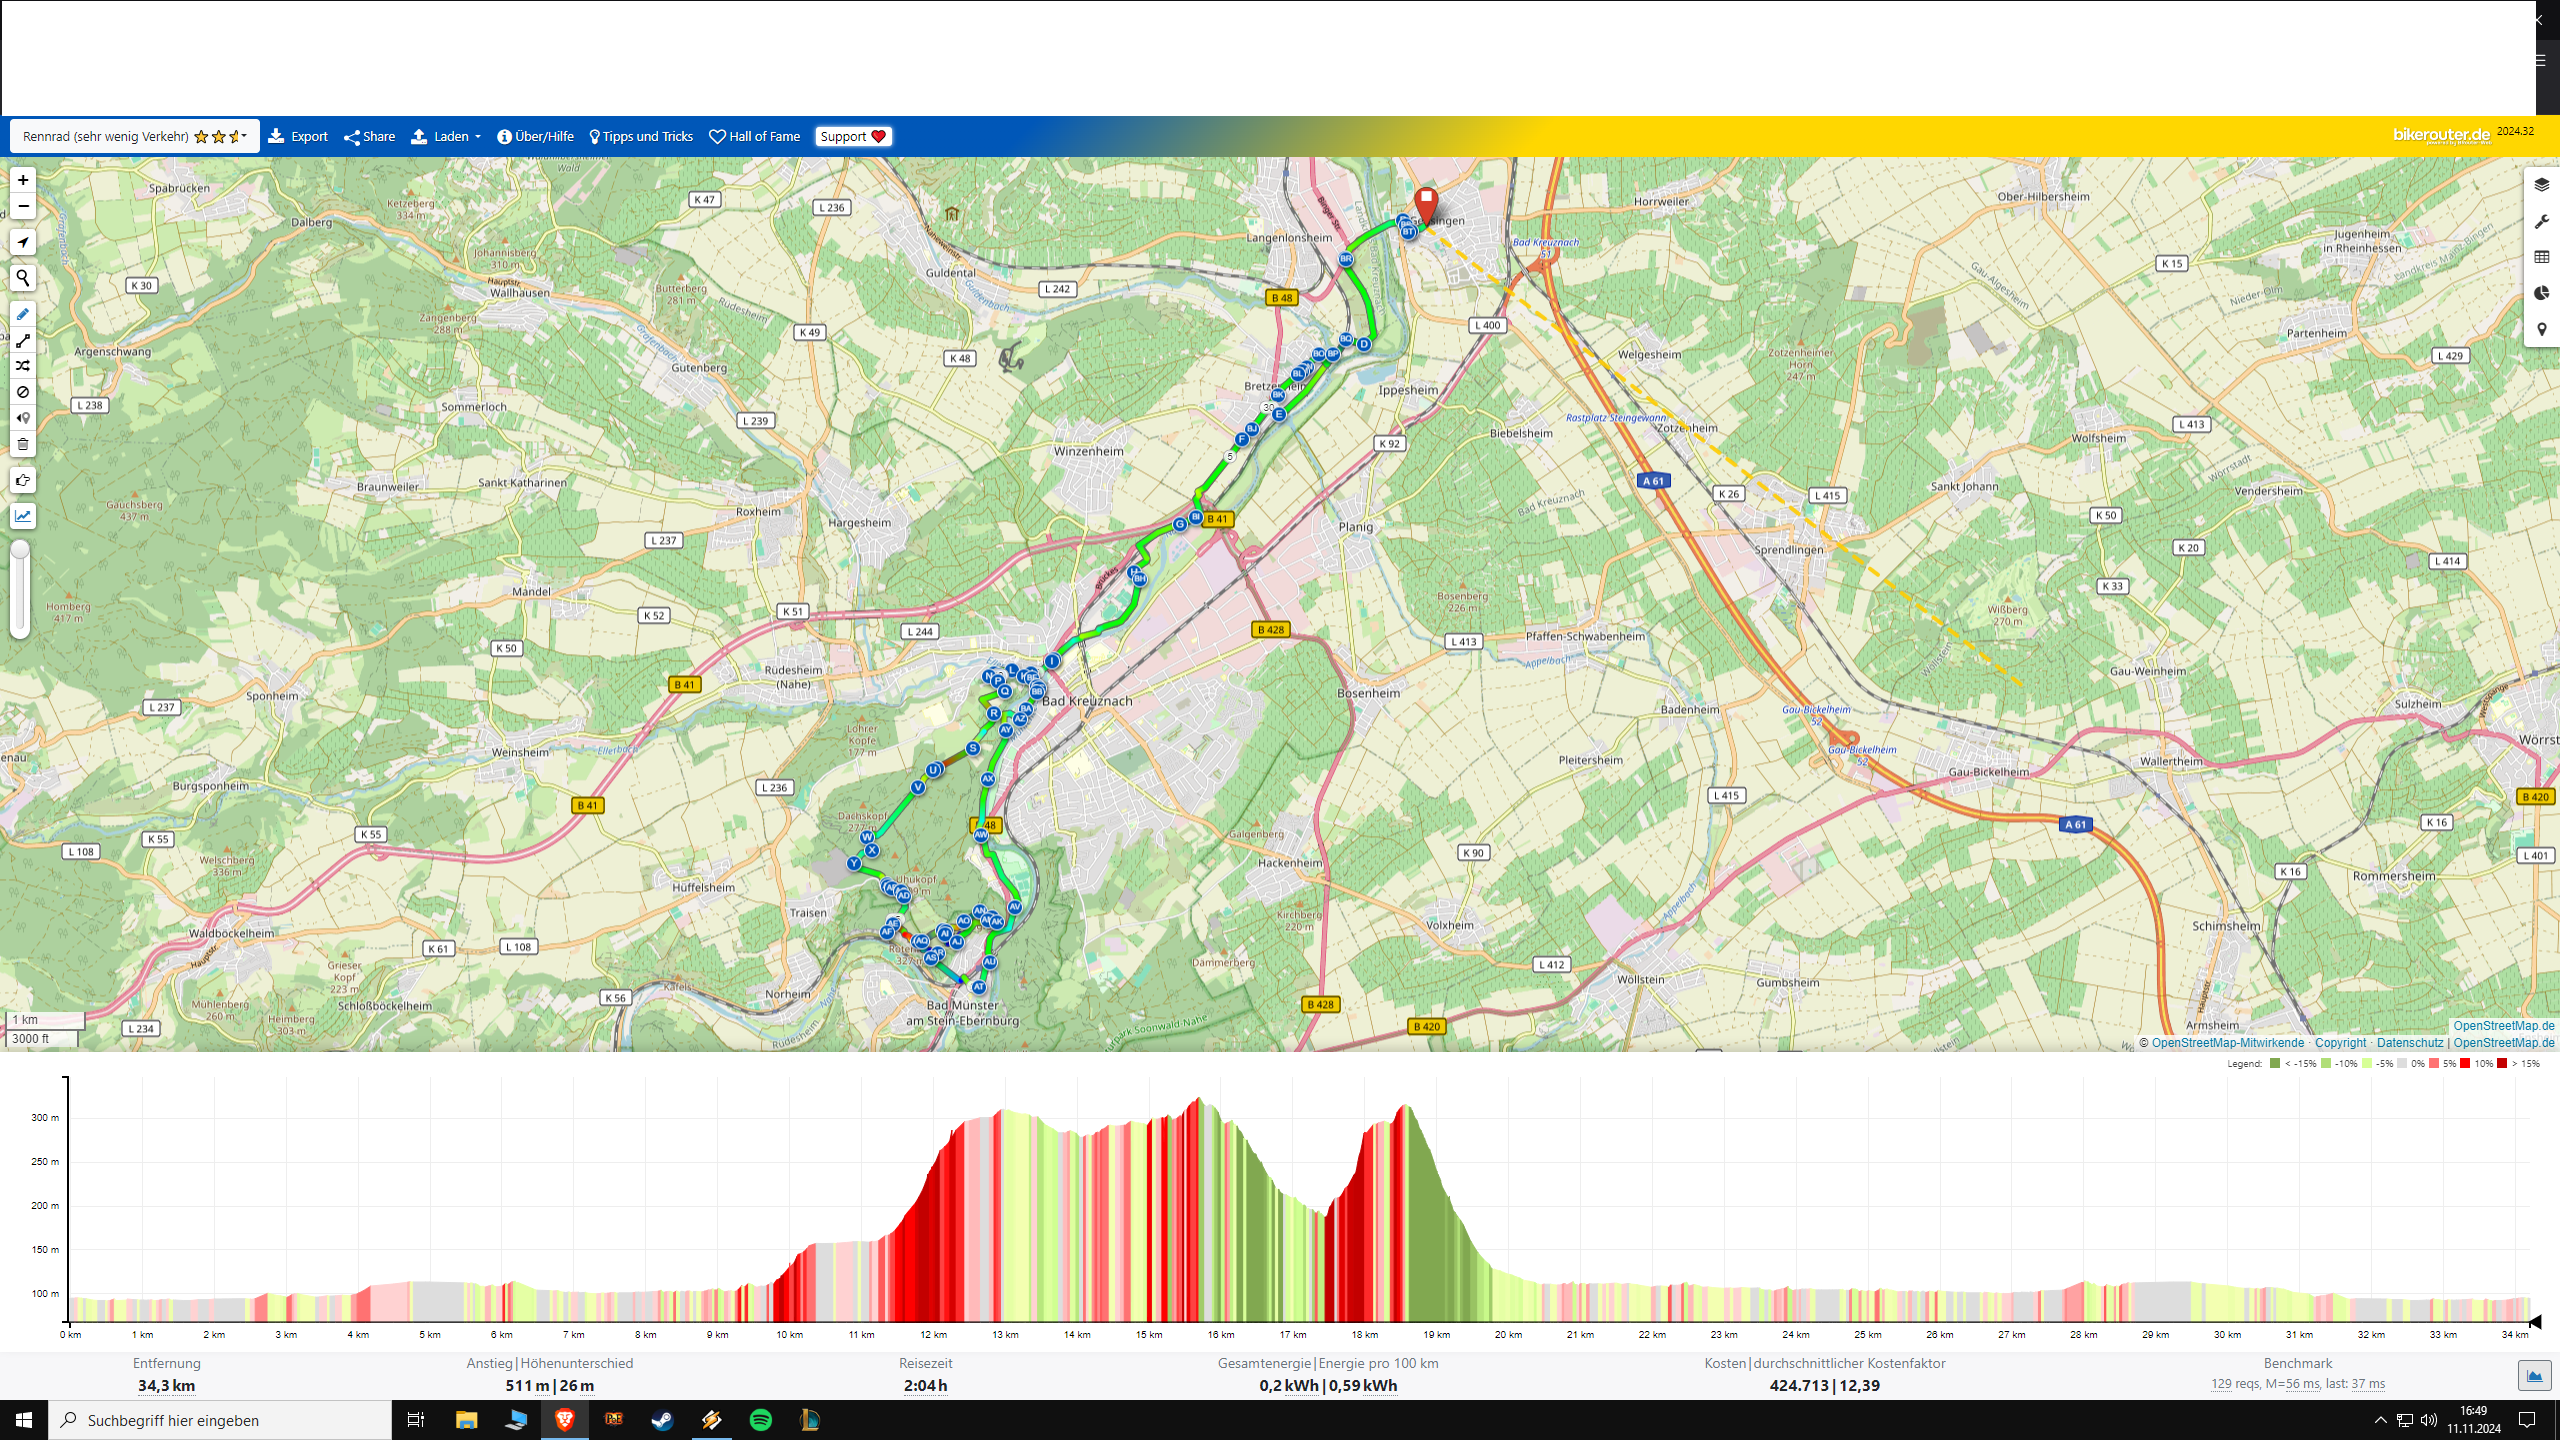Viewport: 2560px width, 1440px height.
Task: Click the Benchmark requests statistics text
Action: (2297, 1384)
